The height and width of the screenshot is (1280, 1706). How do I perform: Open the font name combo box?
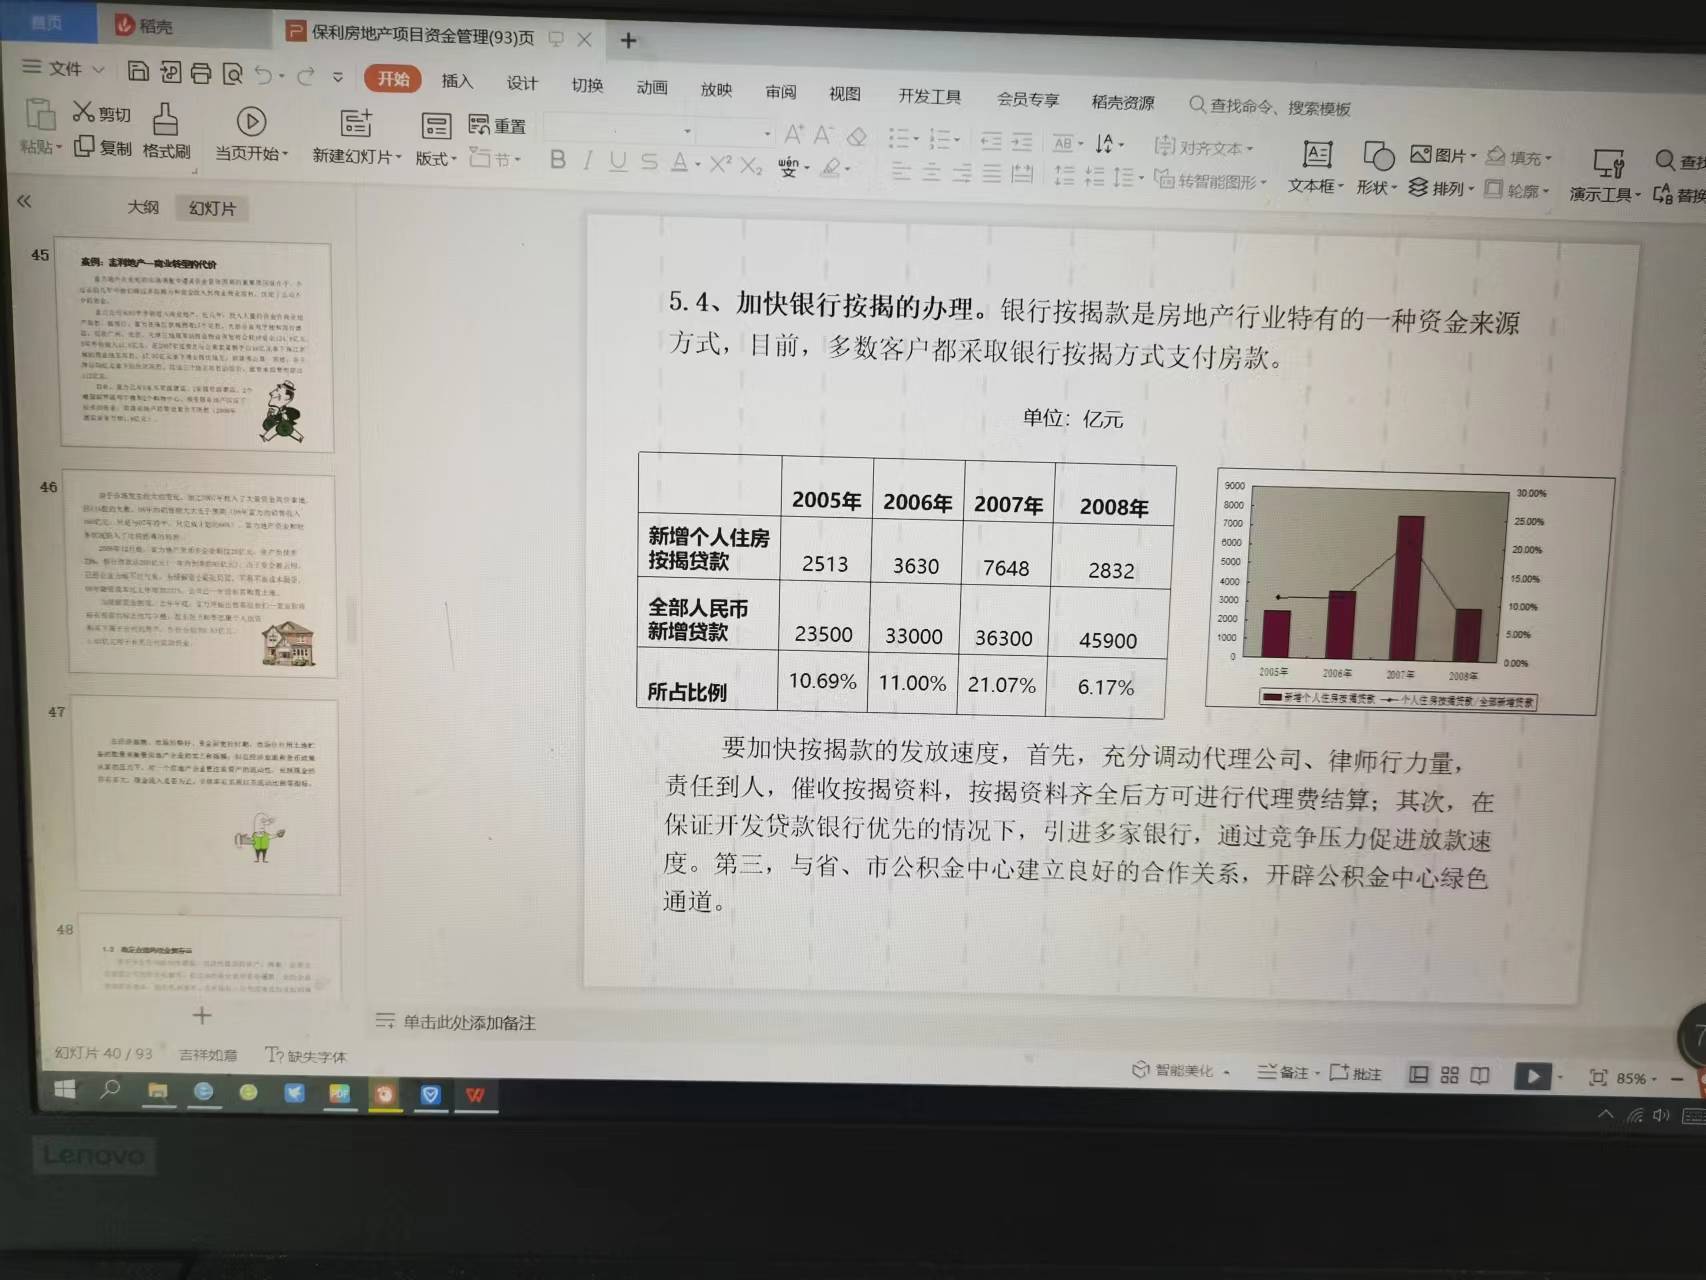(x=619, y=130)
